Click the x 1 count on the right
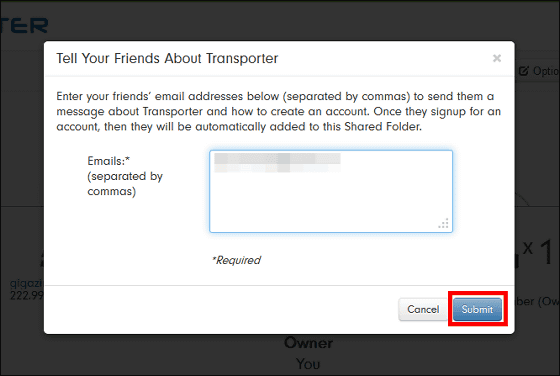 [539, 251]
